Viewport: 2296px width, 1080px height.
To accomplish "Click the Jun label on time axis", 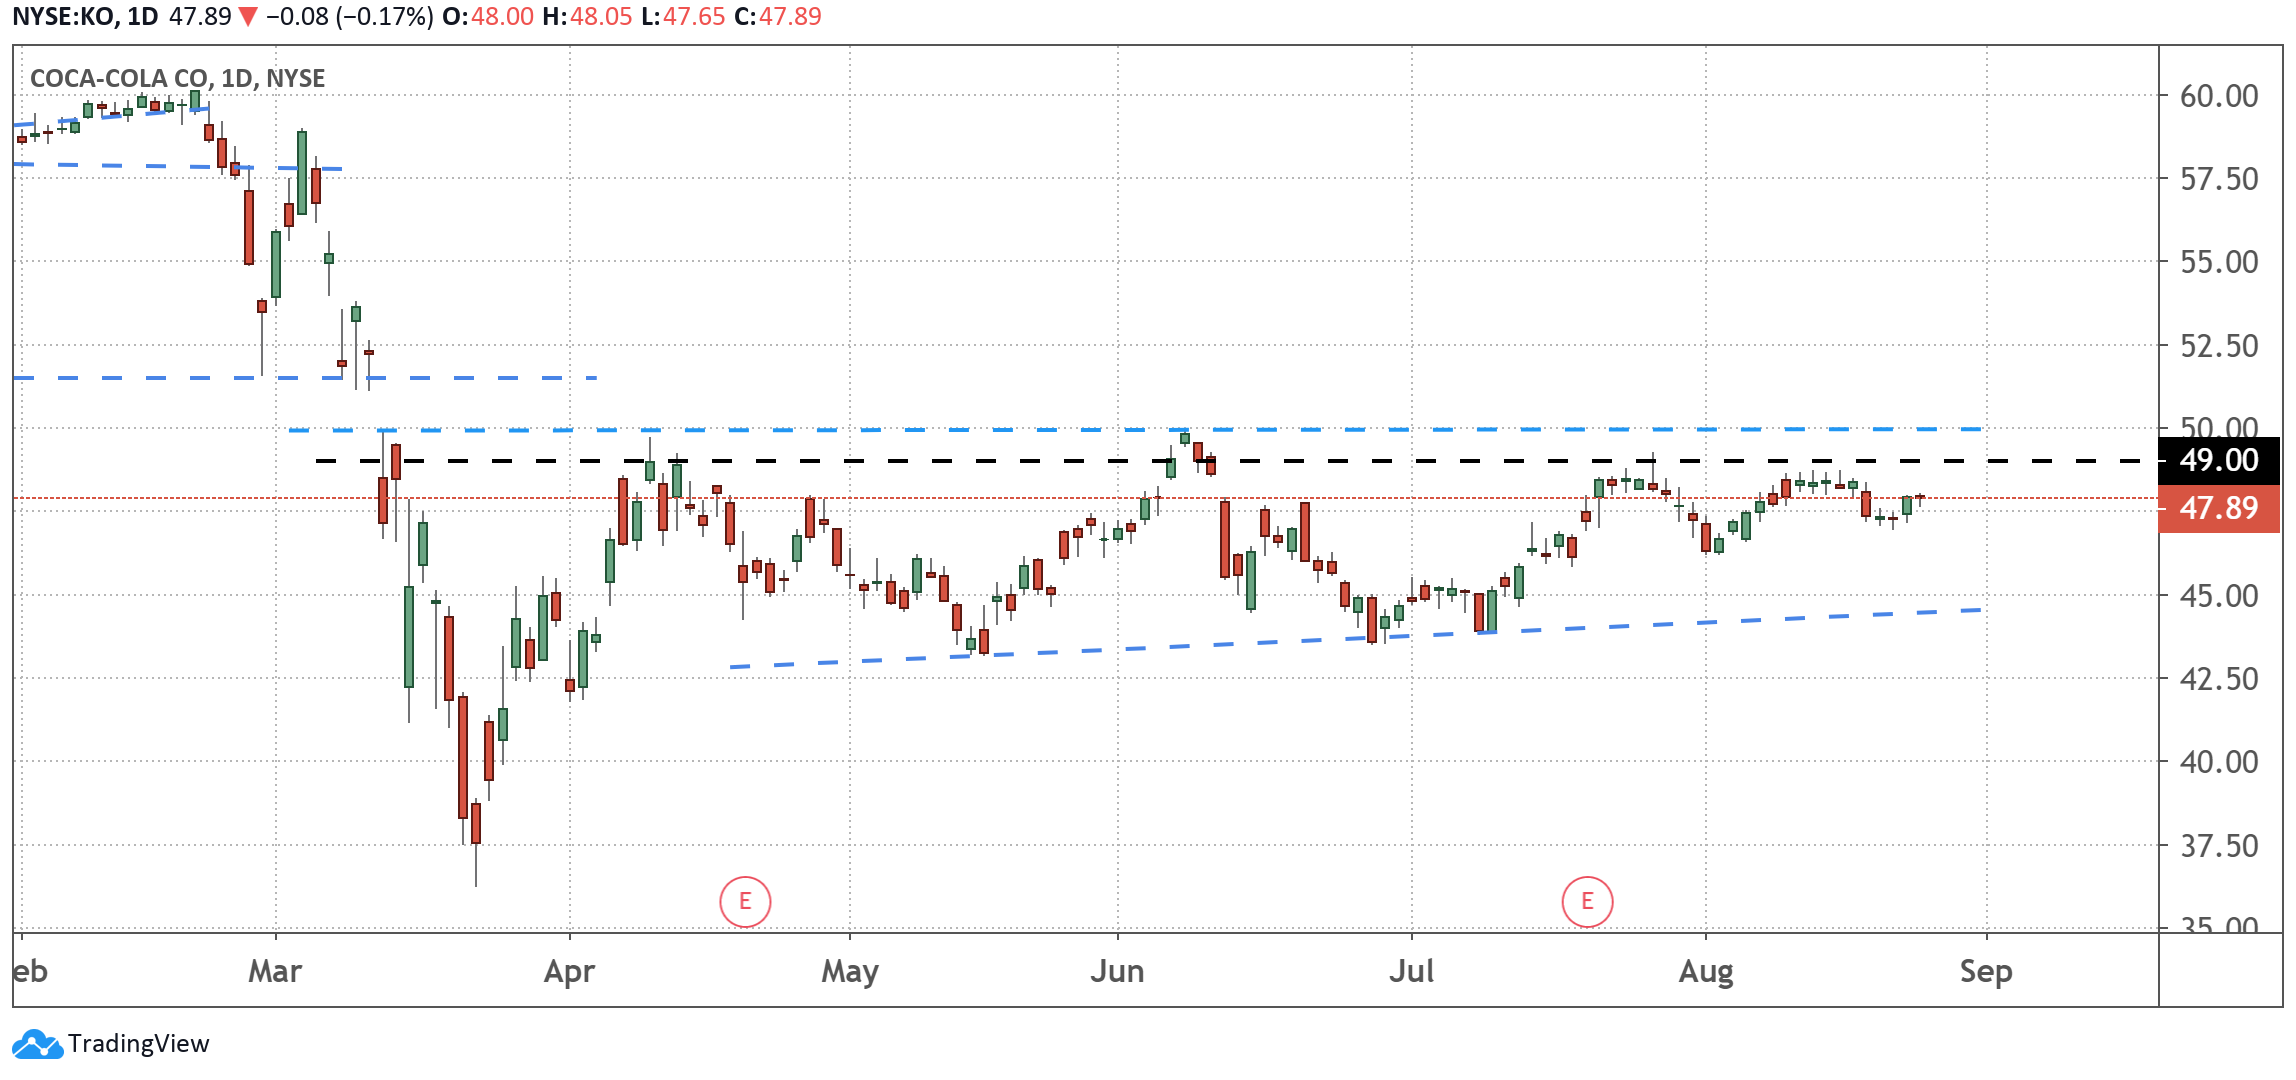I will click(1117, 971).
